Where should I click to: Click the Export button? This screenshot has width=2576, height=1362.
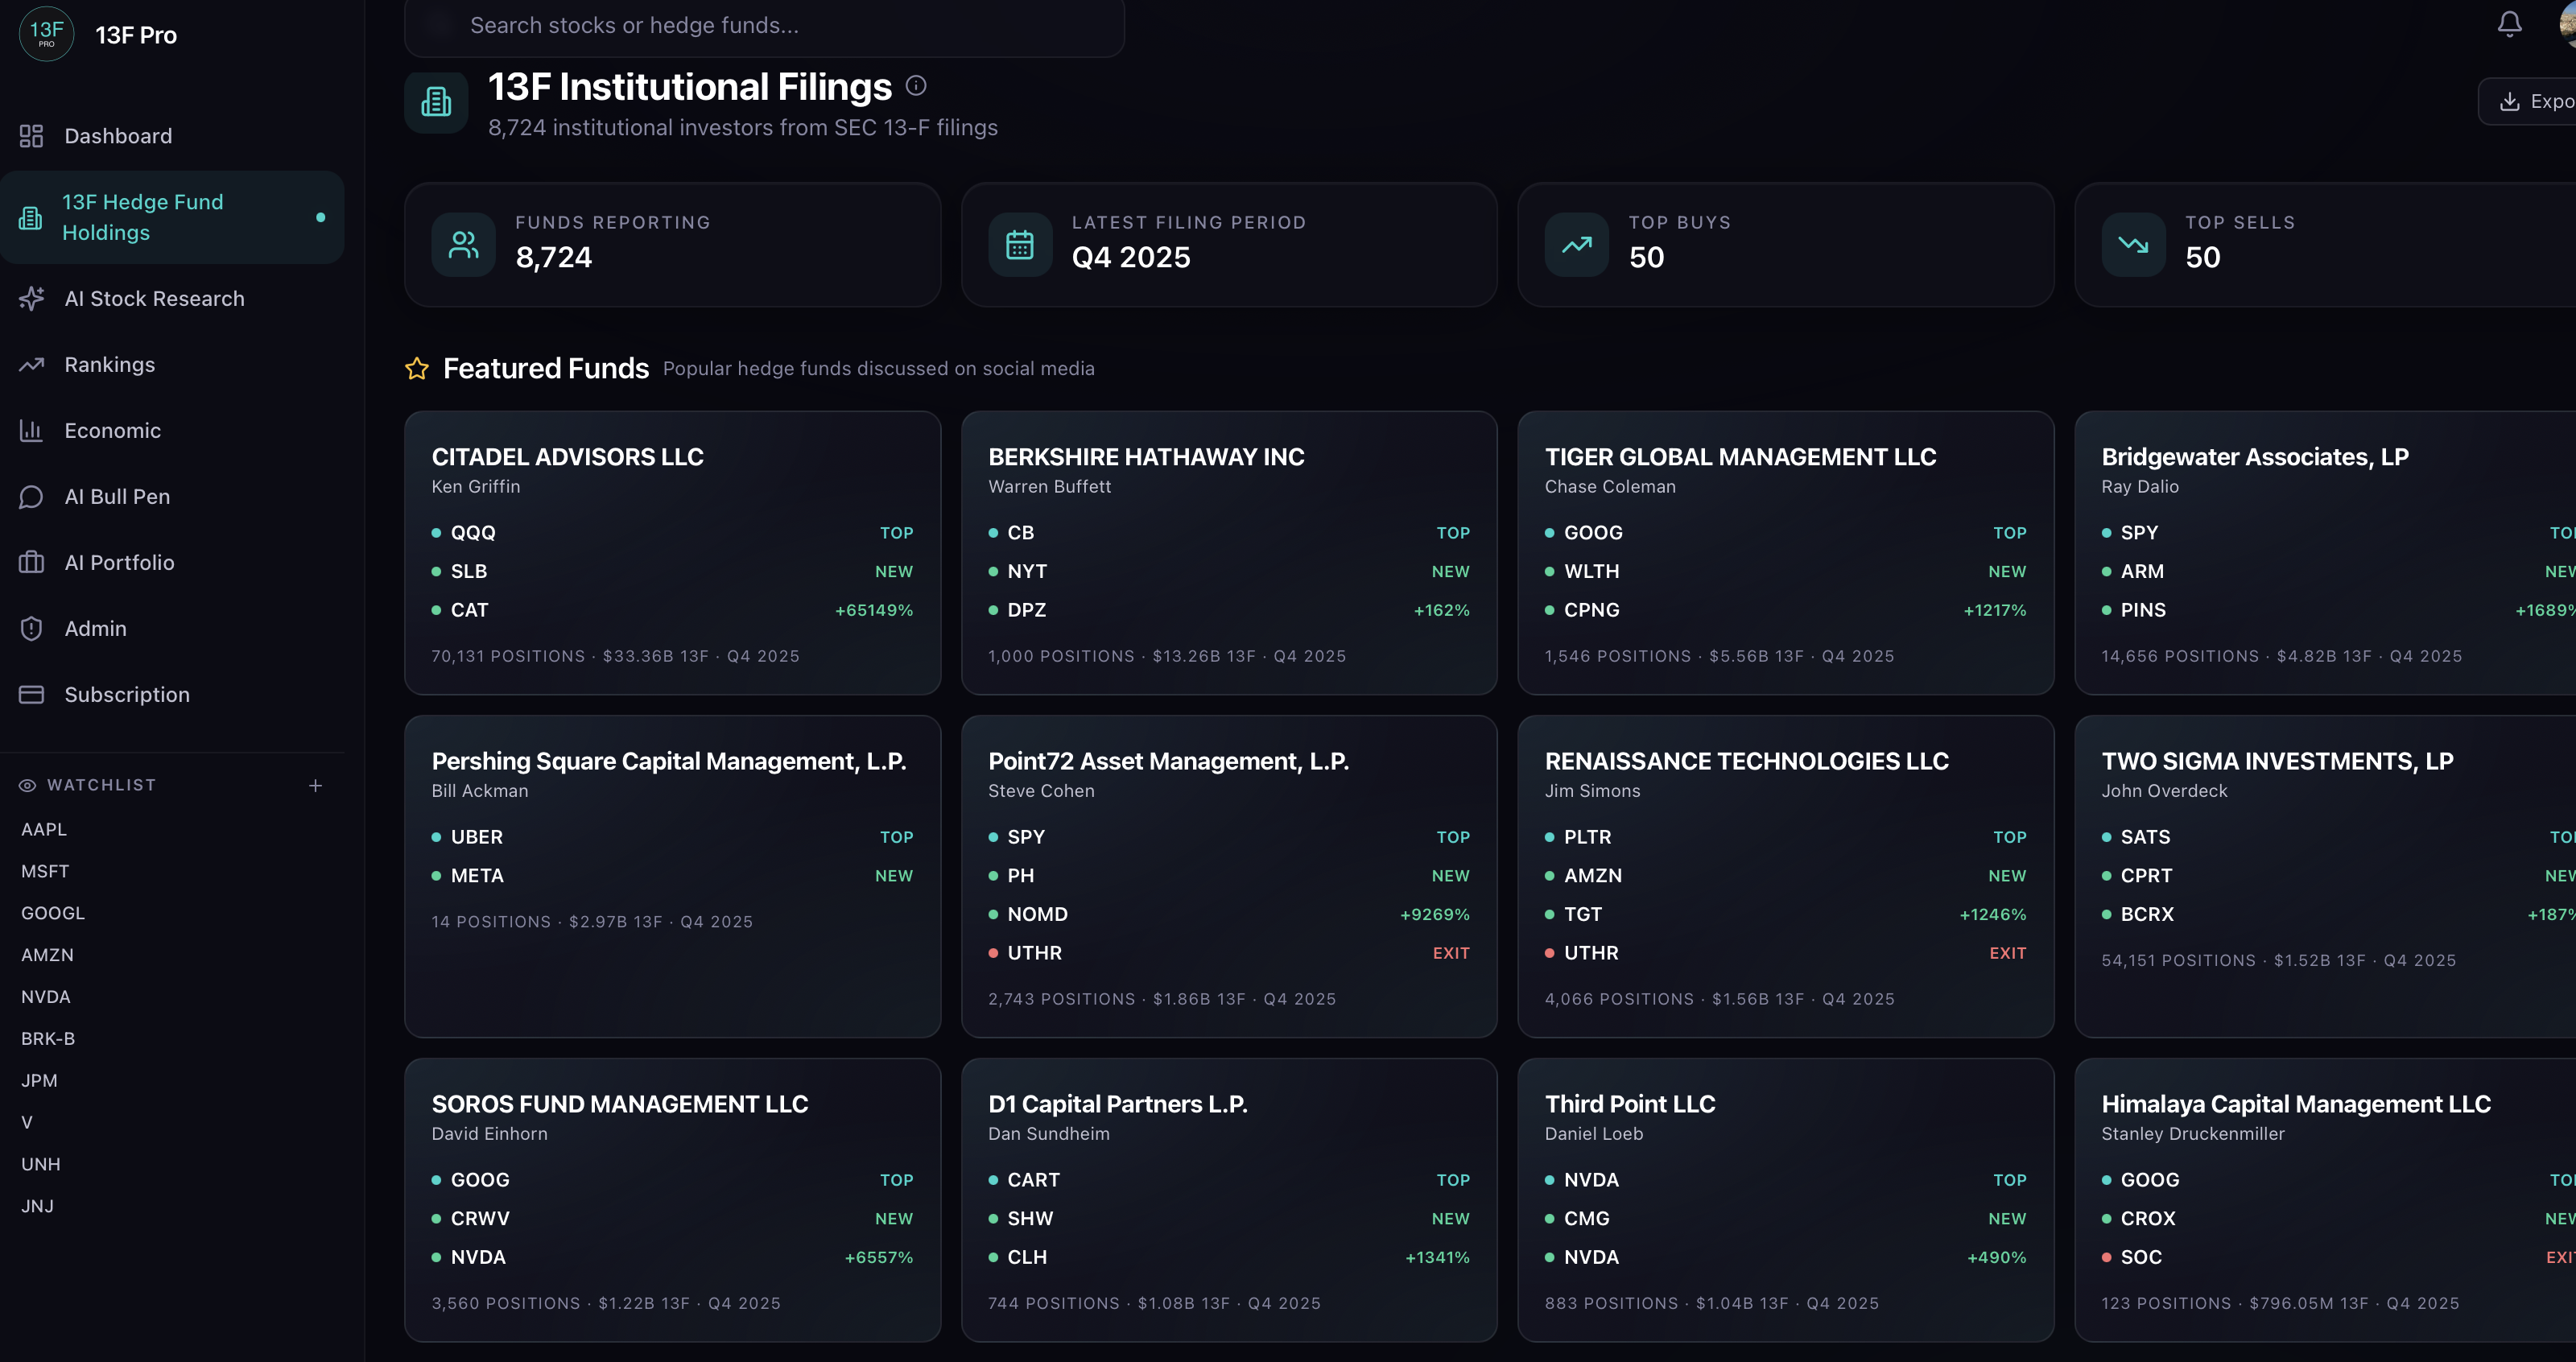point(2528,102)
